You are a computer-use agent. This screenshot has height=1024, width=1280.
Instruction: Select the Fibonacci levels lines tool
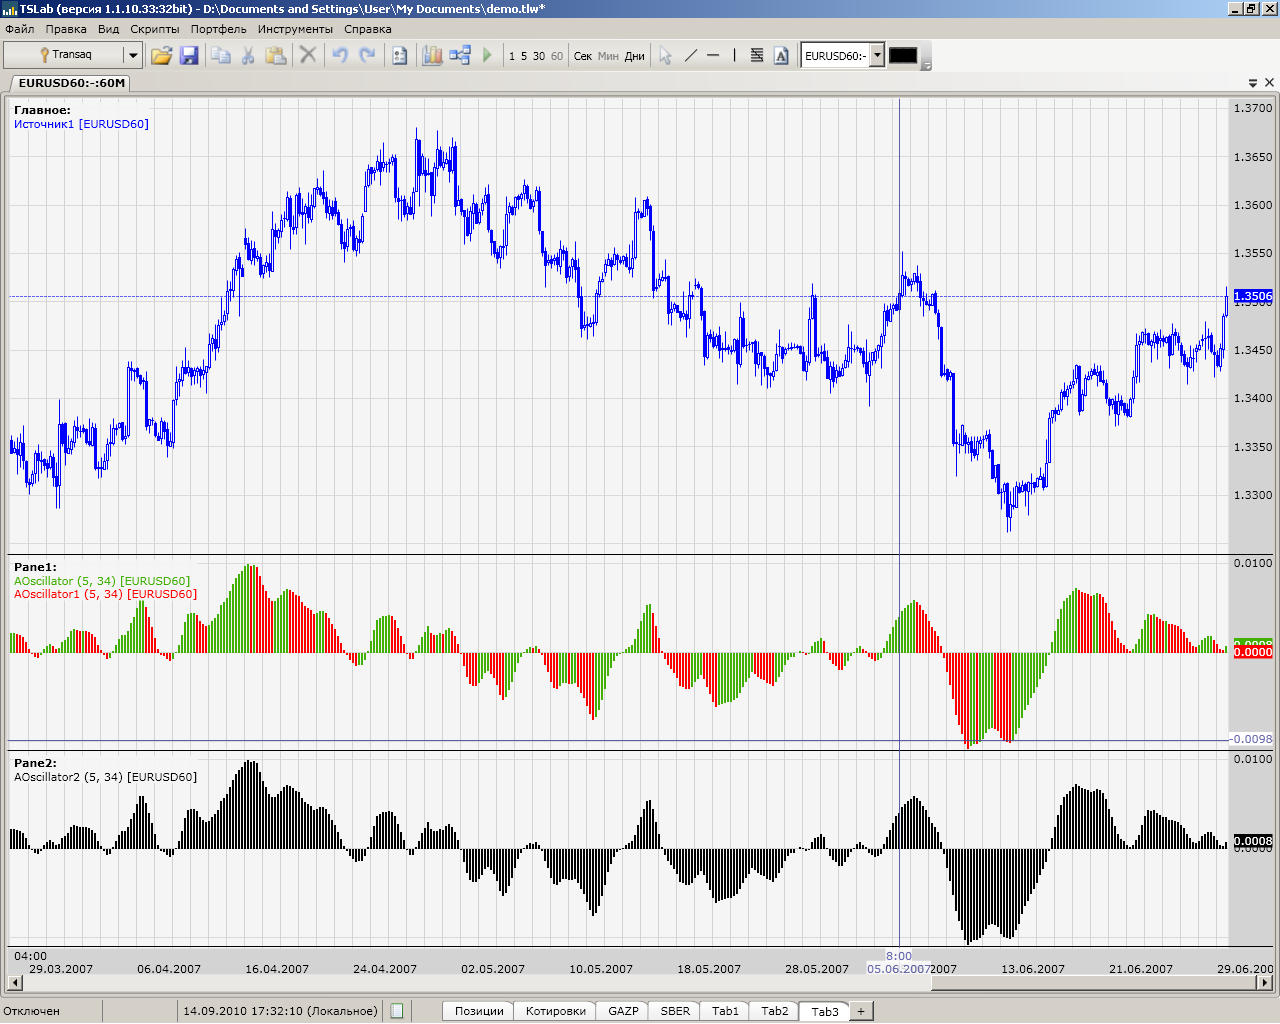coord(757,56)
